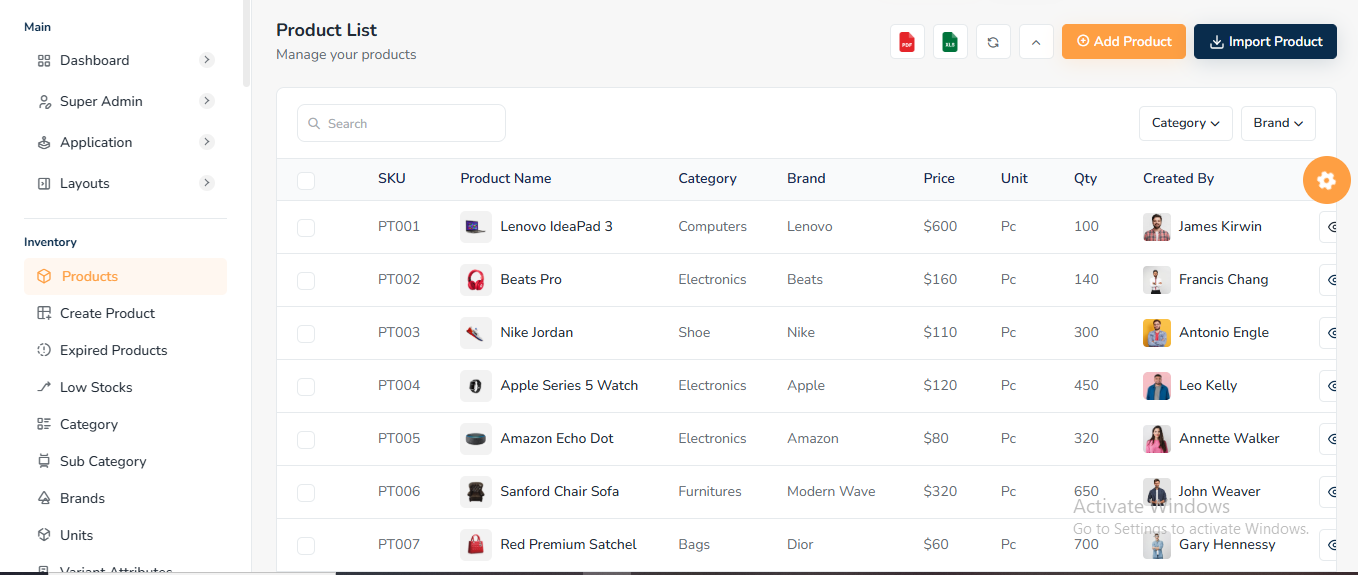This screenshot has width=1358, height=575.
Task: Sort by SKU column header
Action: point(392,179)
